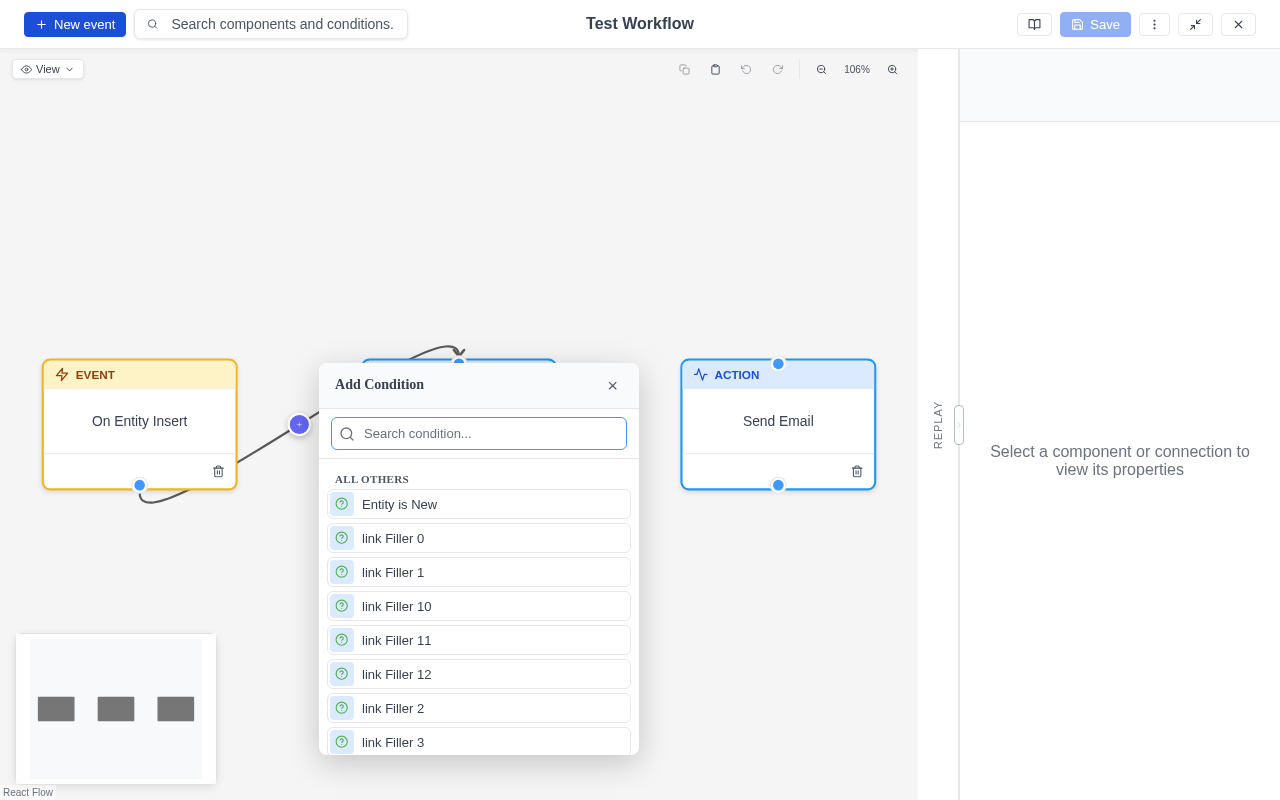Open the three-dot options menu

pyautogui.click(x=1154, y=24)
